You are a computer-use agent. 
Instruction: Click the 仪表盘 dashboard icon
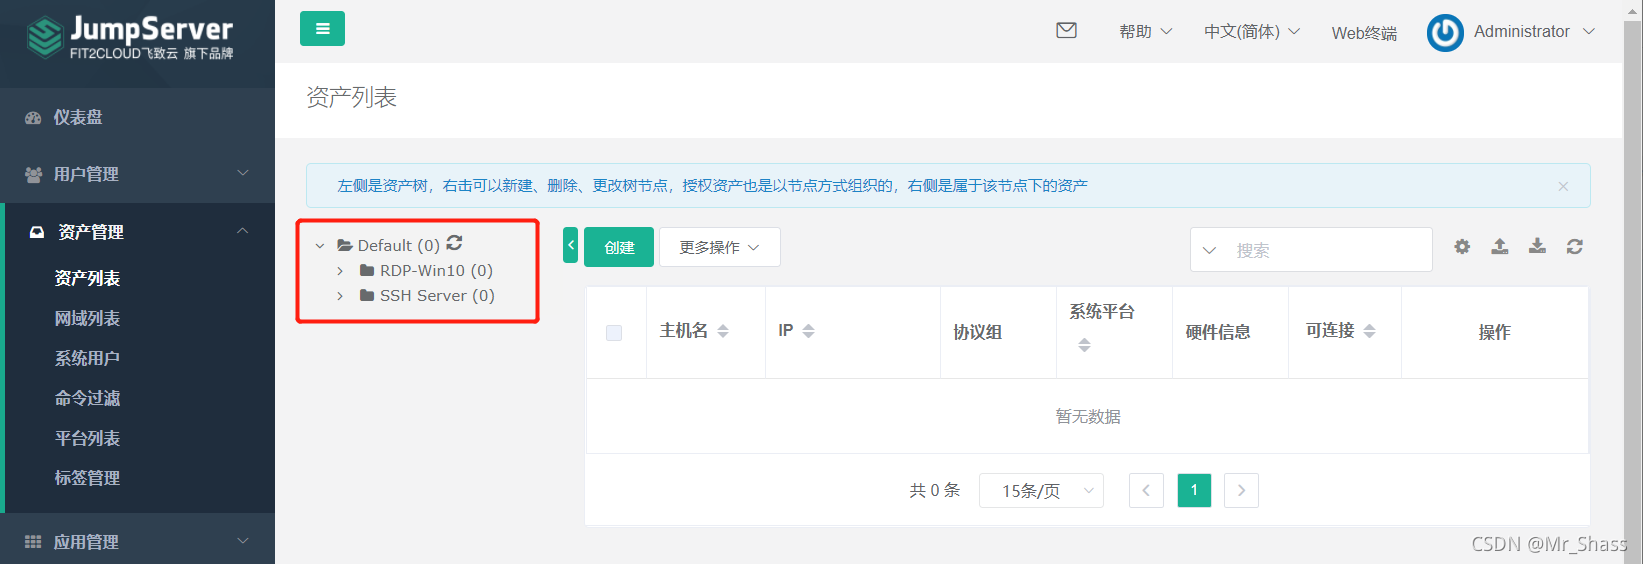coord(33,117)
